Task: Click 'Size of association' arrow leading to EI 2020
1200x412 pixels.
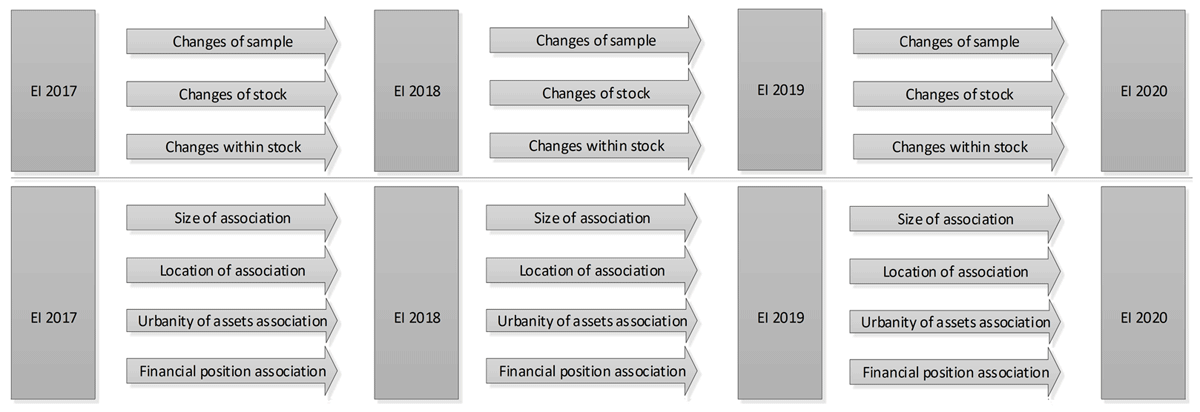Action: [x=955, y=220]
